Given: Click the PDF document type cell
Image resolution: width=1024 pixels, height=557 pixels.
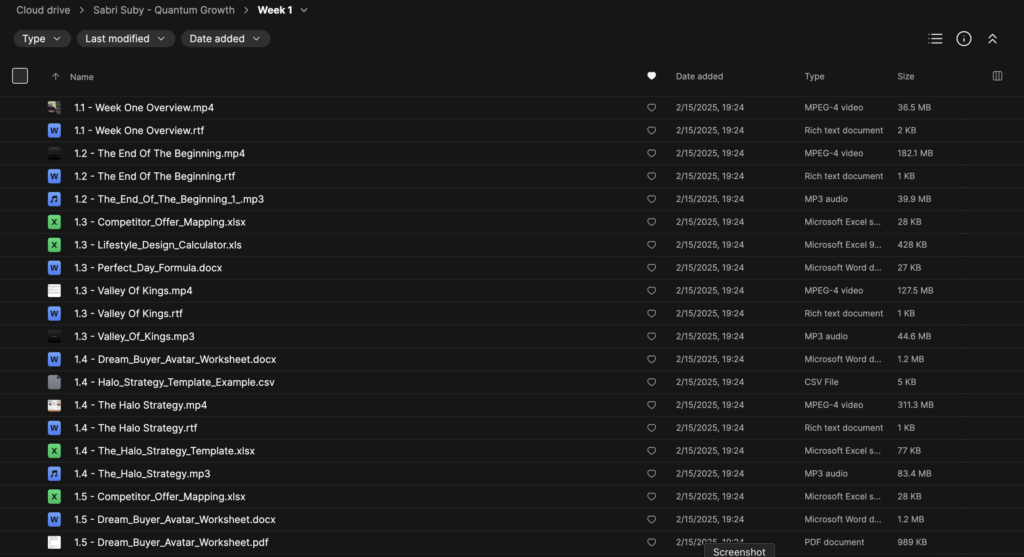Looking at the screenshot, I should click(834, 541).
